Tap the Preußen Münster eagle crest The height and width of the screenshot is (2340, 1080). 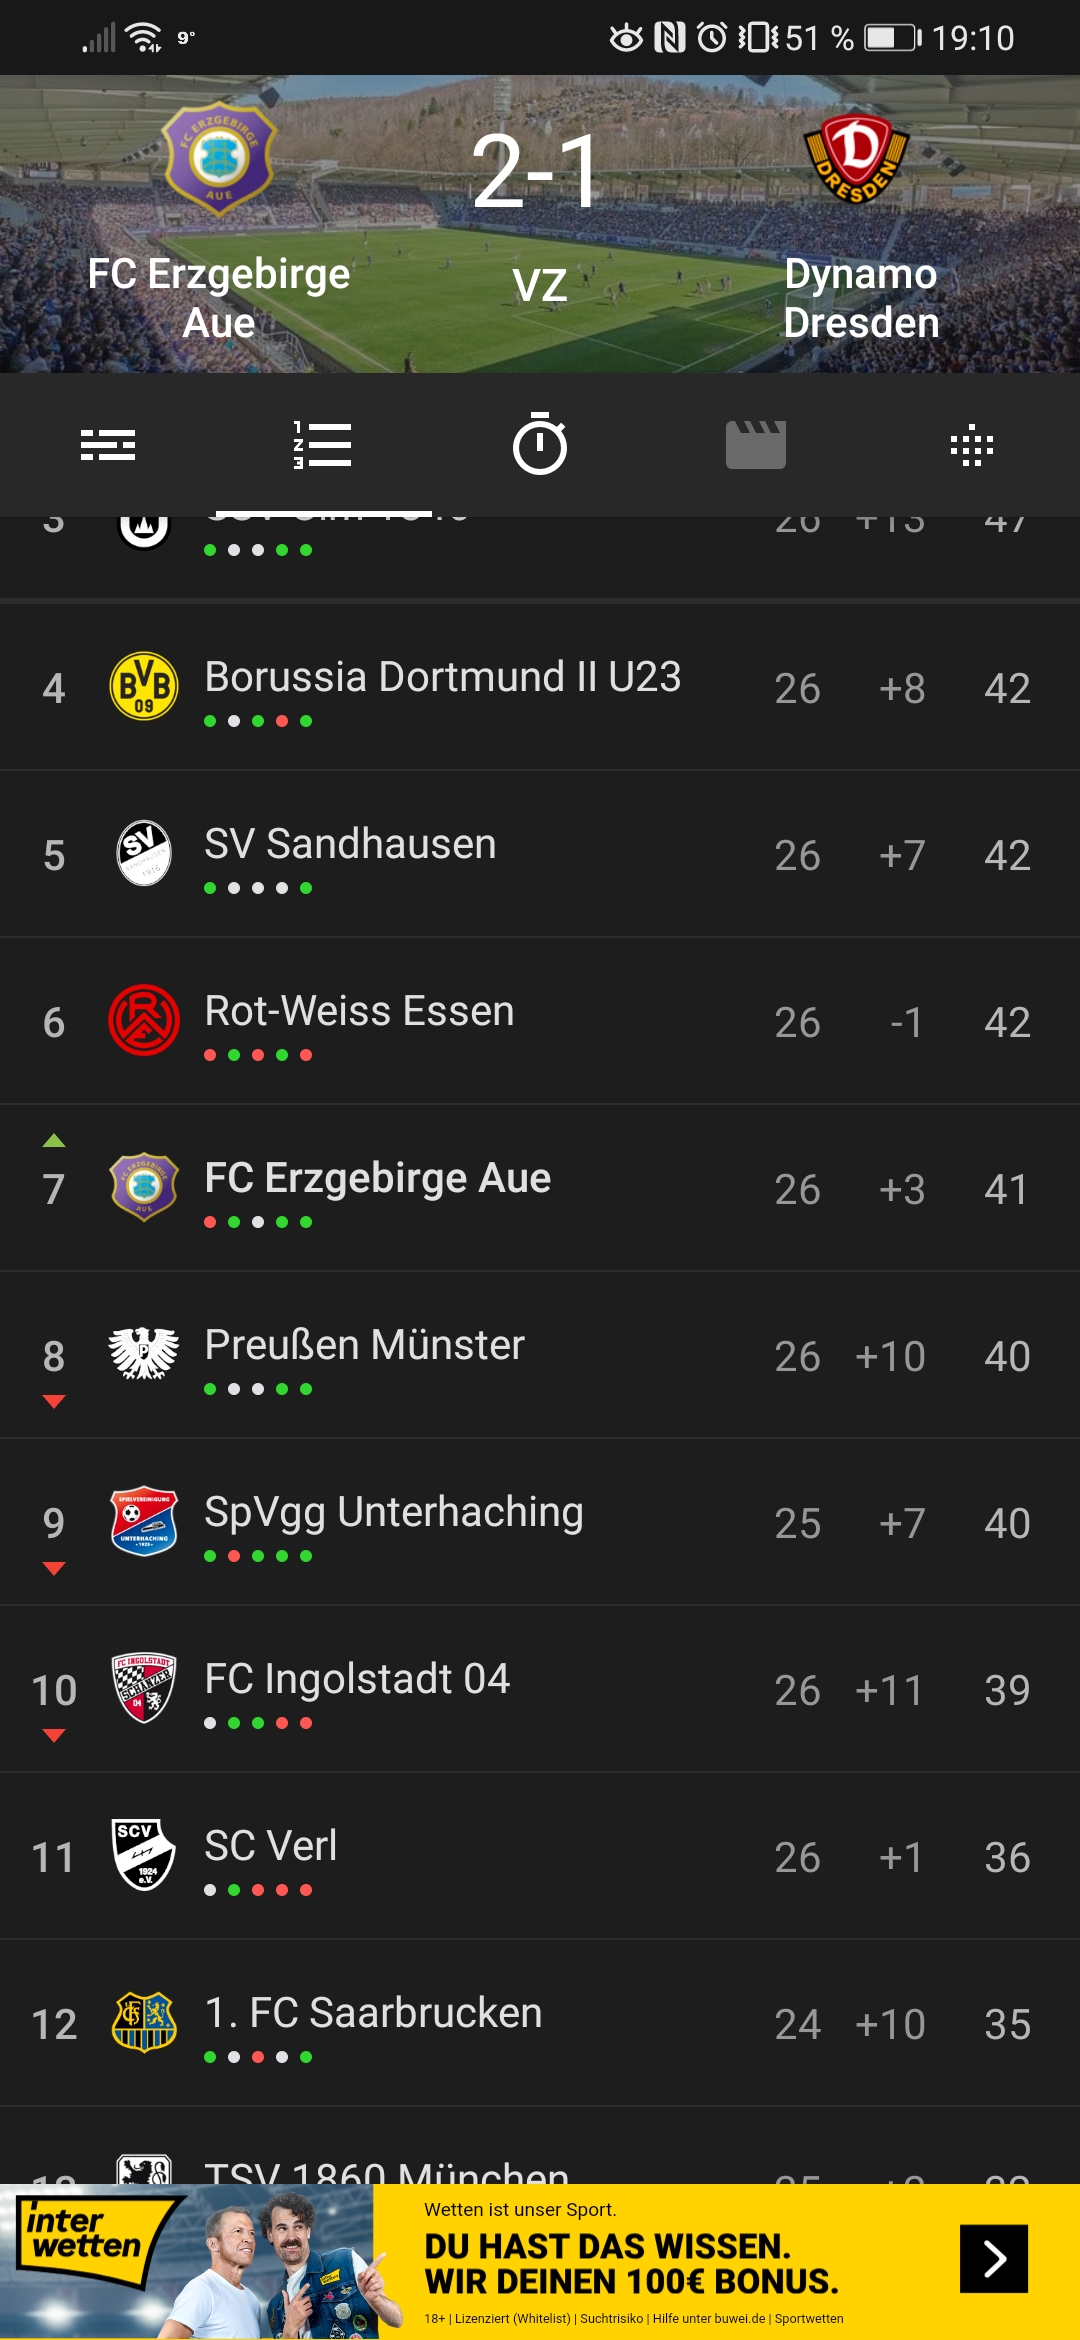144,1354
